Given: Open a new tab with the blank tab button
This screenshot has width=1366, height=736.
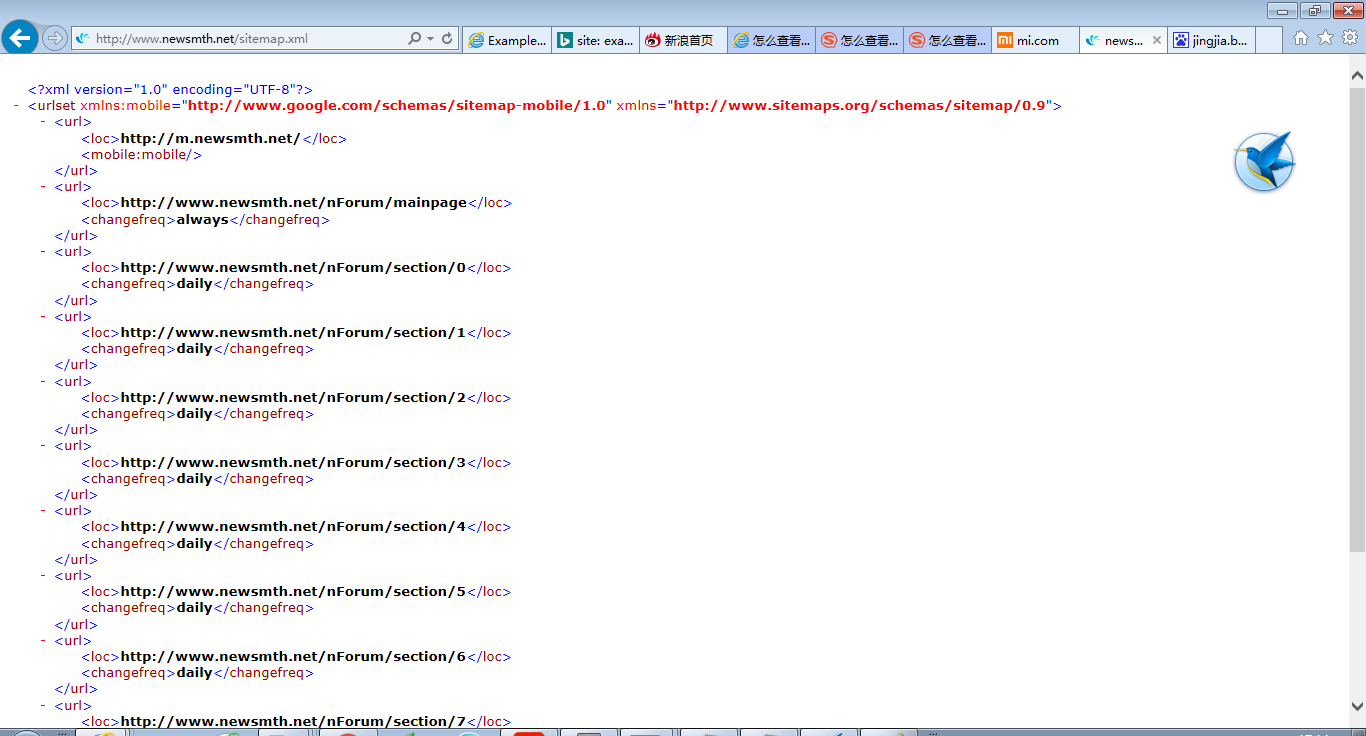Looking at the screenshot, I should [x=1269, y=40].
